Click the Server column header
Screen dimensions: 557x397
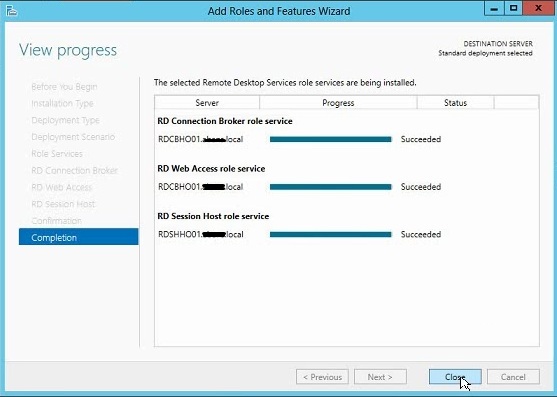tap(207, 103)
